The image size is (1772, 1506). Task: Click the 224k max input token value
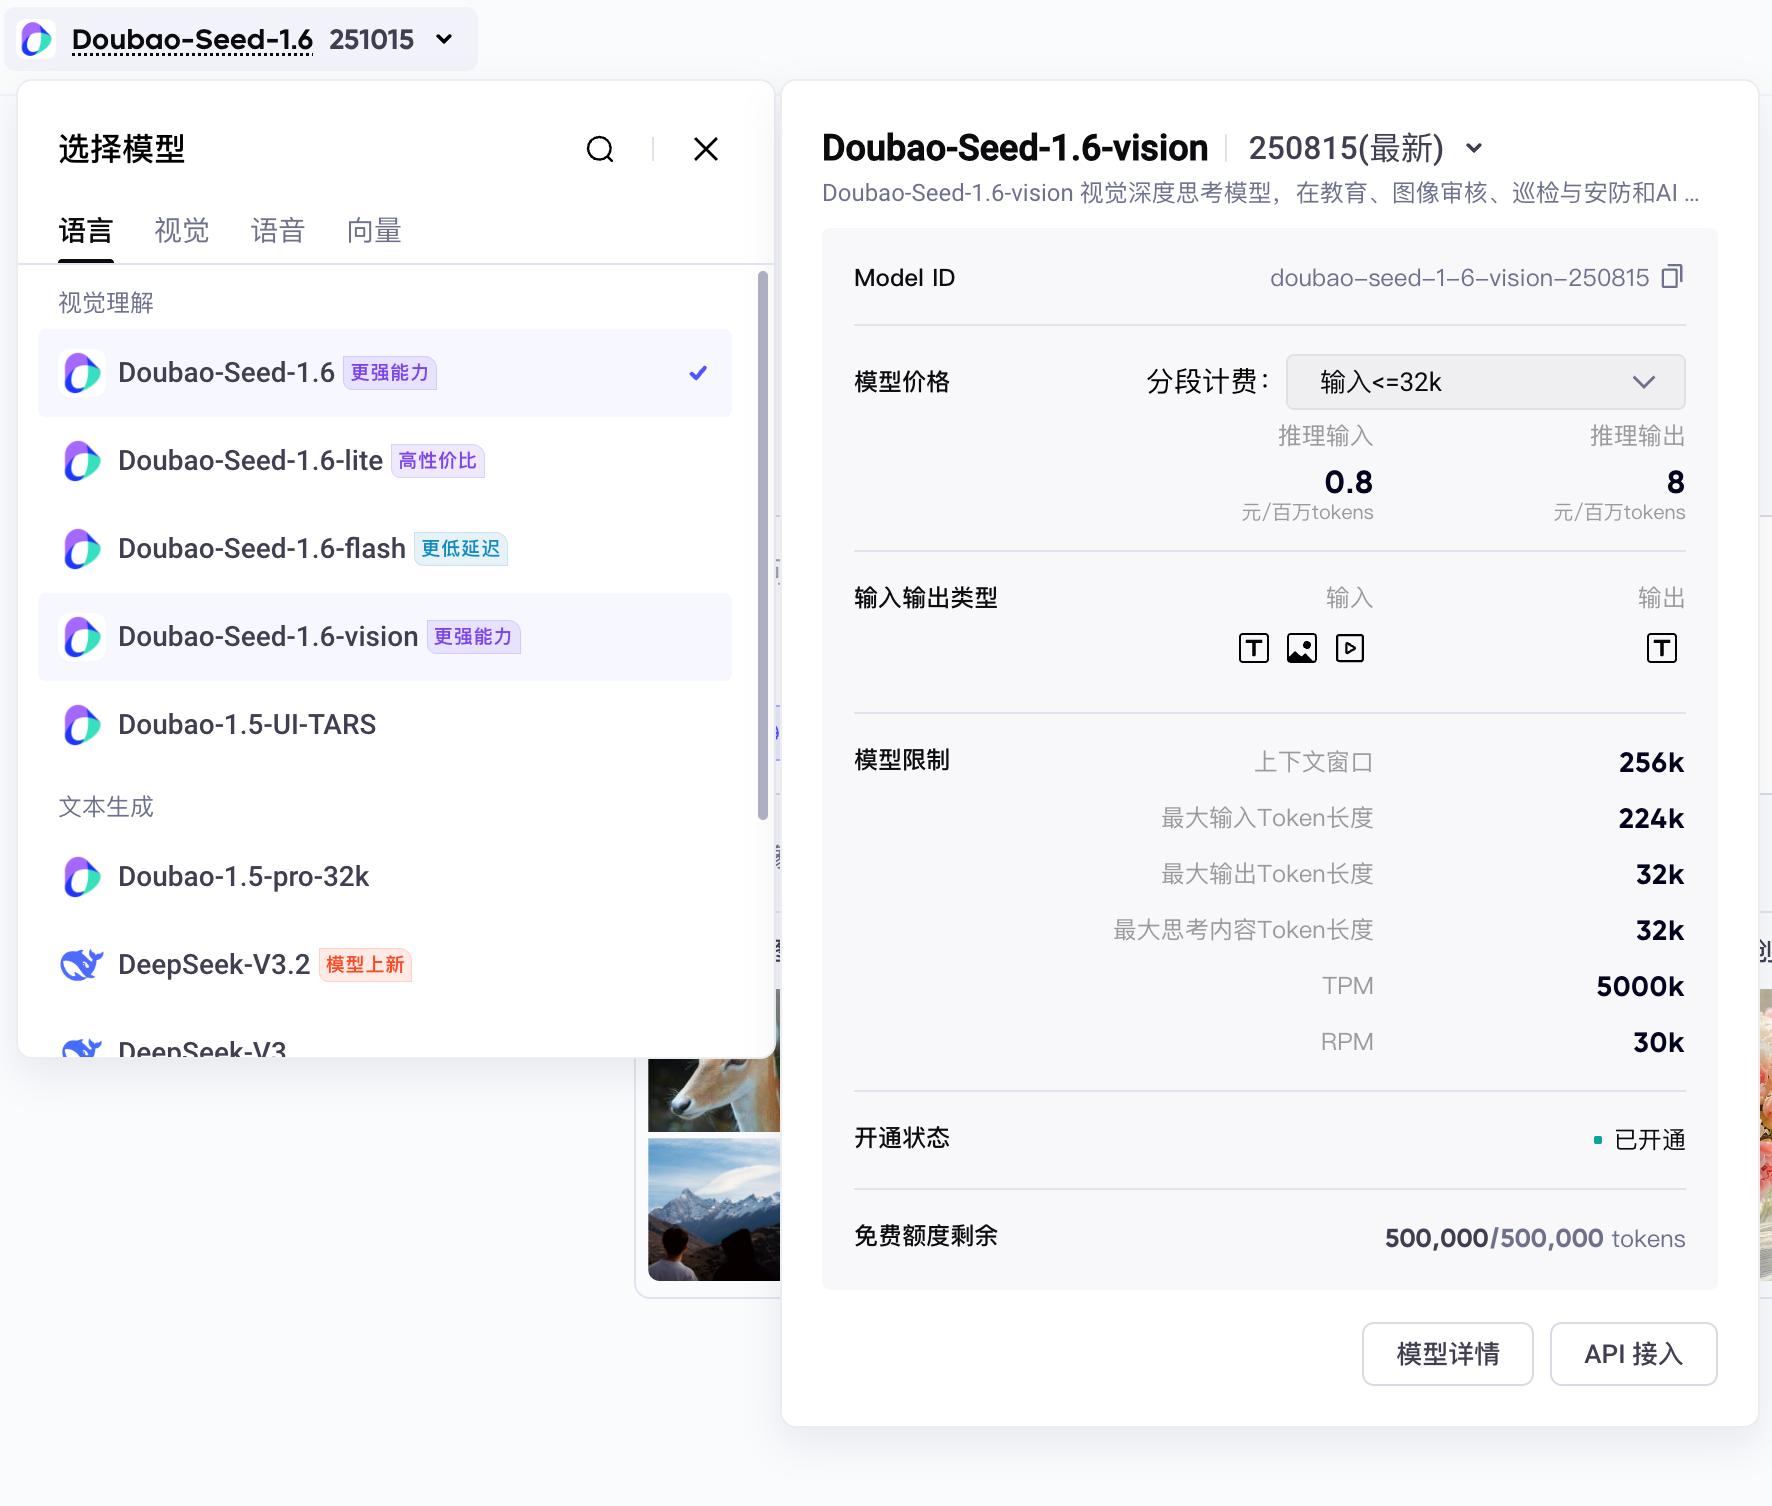click(1651, 819)
